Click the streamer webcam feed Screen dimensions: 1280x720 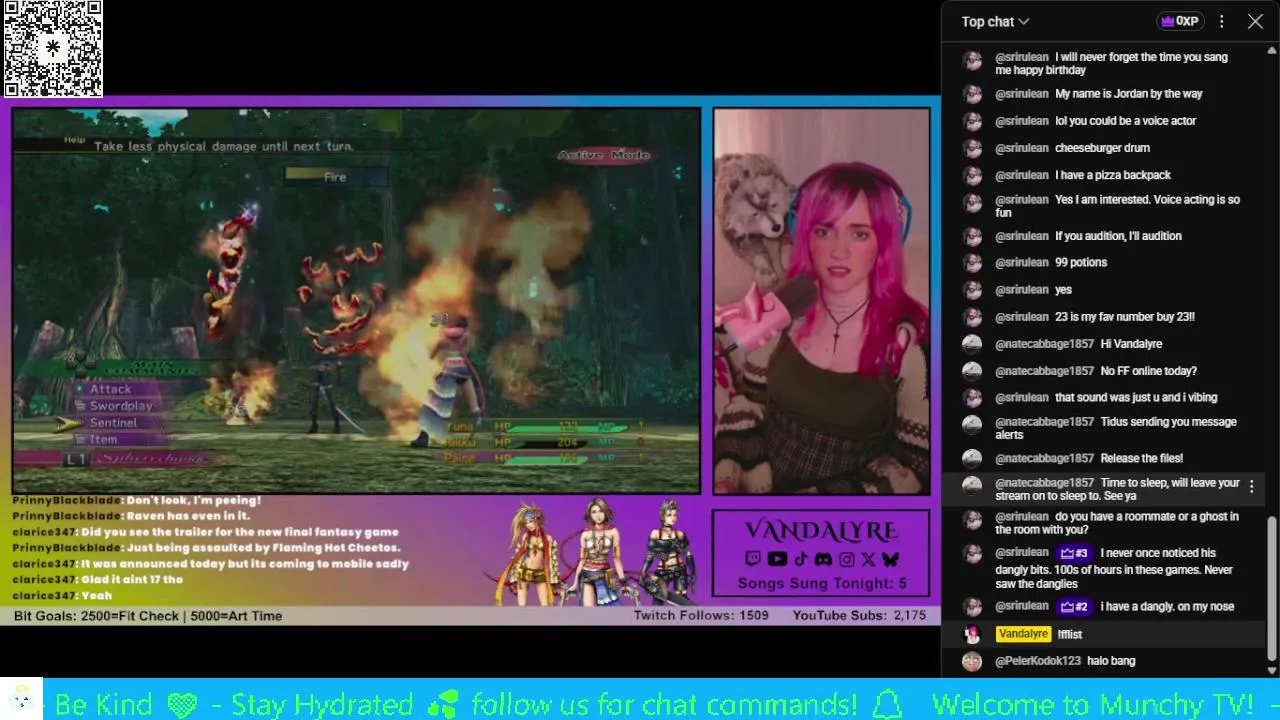coord(822,301)
